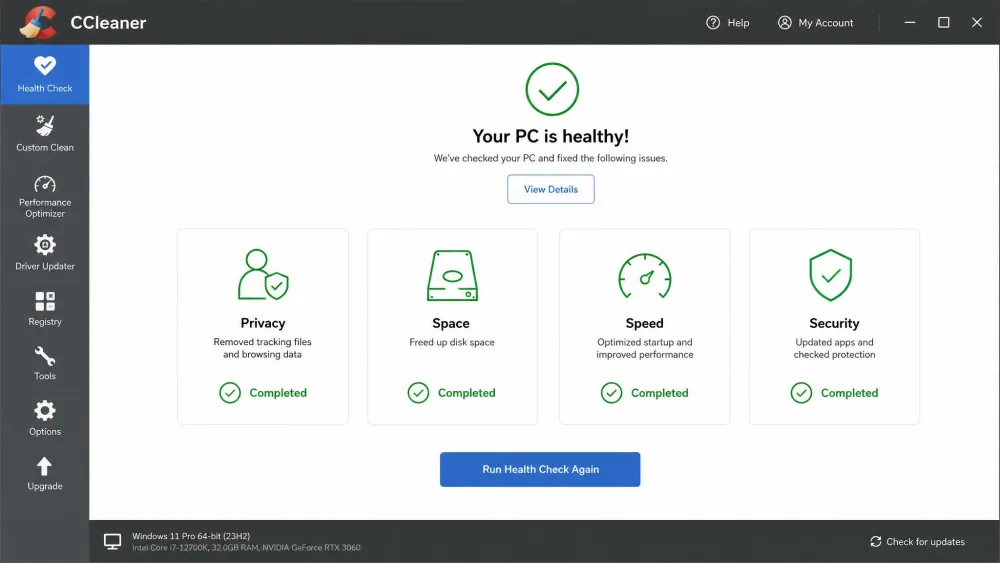Screen dimensions: 1000x563
Task: Click 'Updated apps and checked protection' text
Action: click(834, 348)
